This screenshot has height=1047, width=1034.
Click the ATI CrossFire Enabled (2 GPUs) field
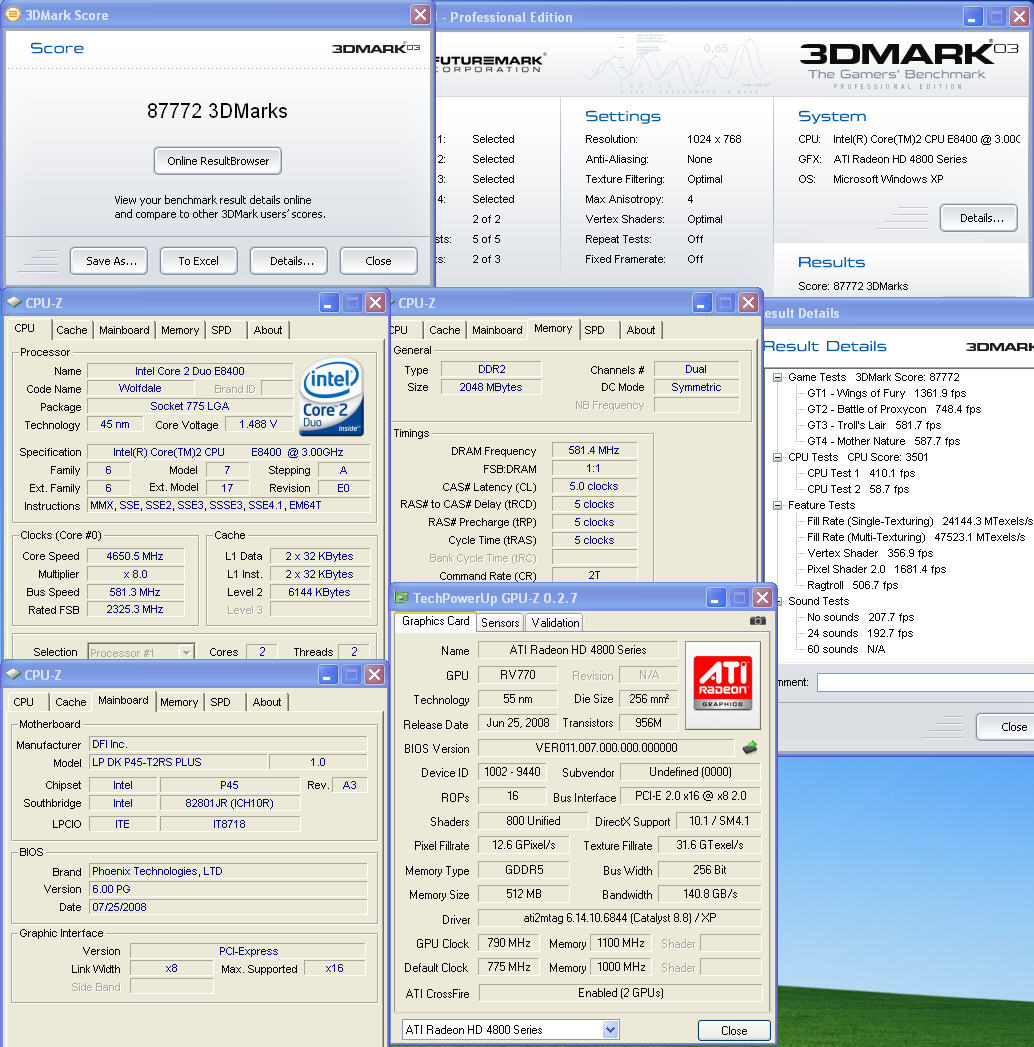[620, 994]
